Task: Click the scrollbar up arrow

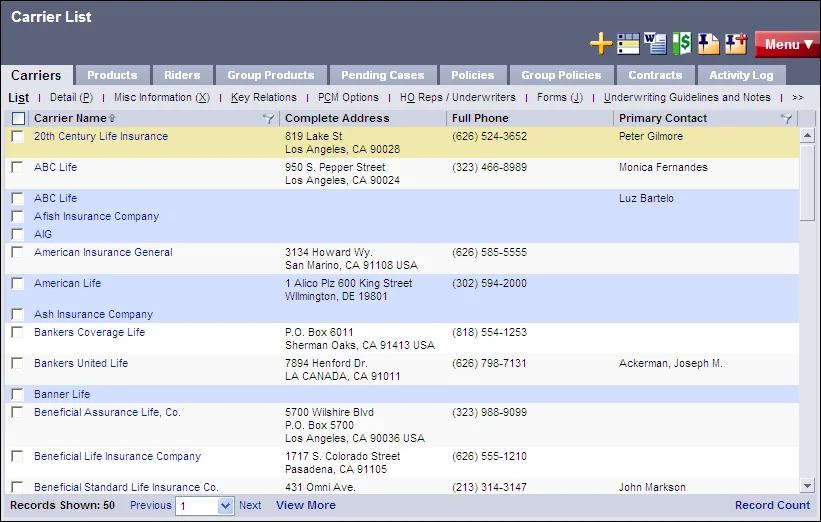Action: click(807, 136)
